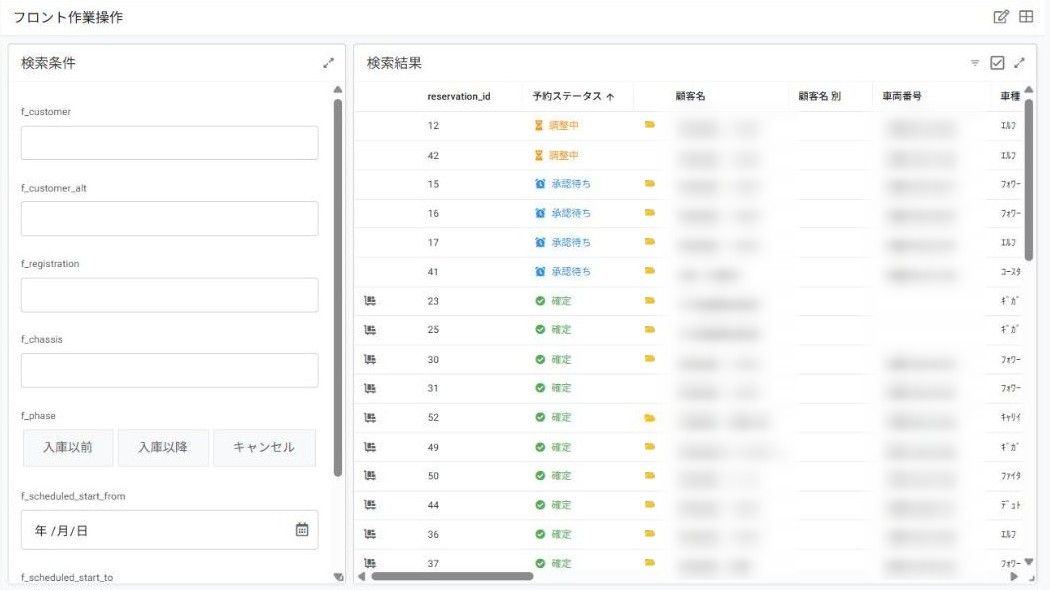Toggle the 入庫以降 phase filter
Viewport: 1050px width, 590px height.
(163, 447)
